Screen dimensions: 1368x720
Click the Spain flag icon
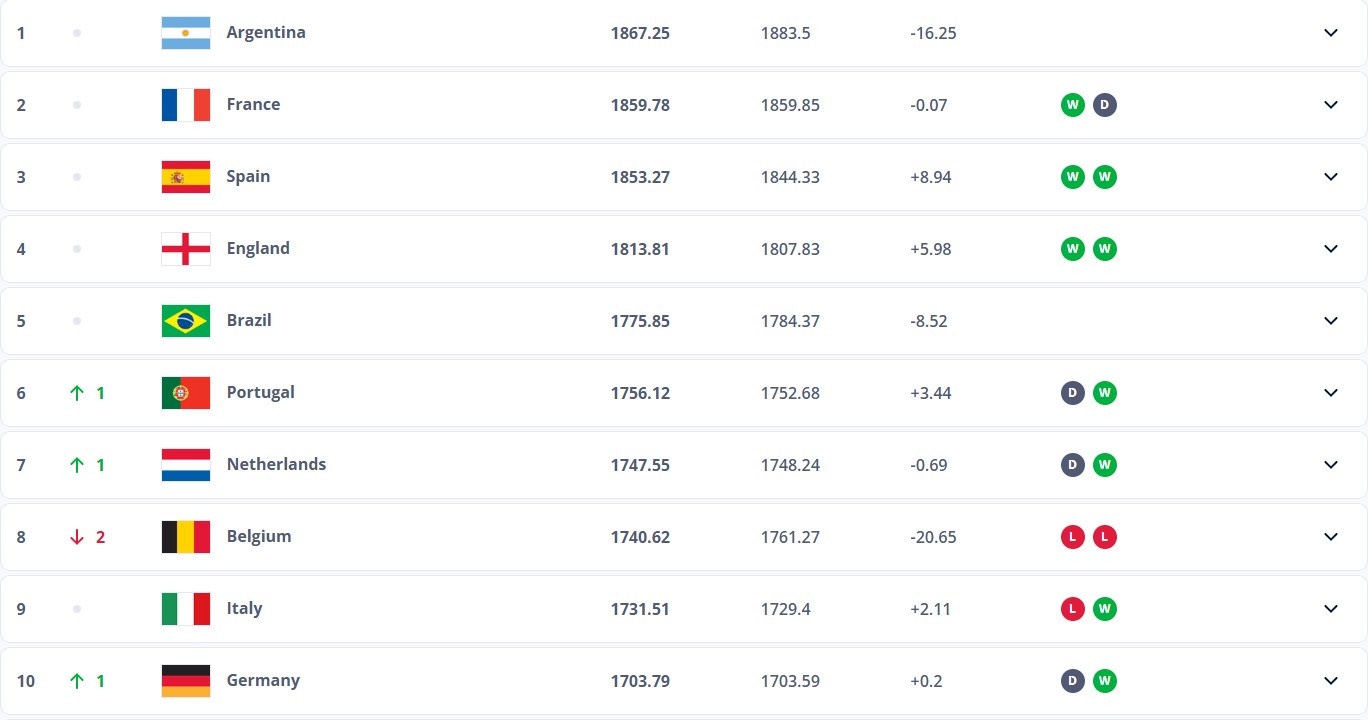186,177
